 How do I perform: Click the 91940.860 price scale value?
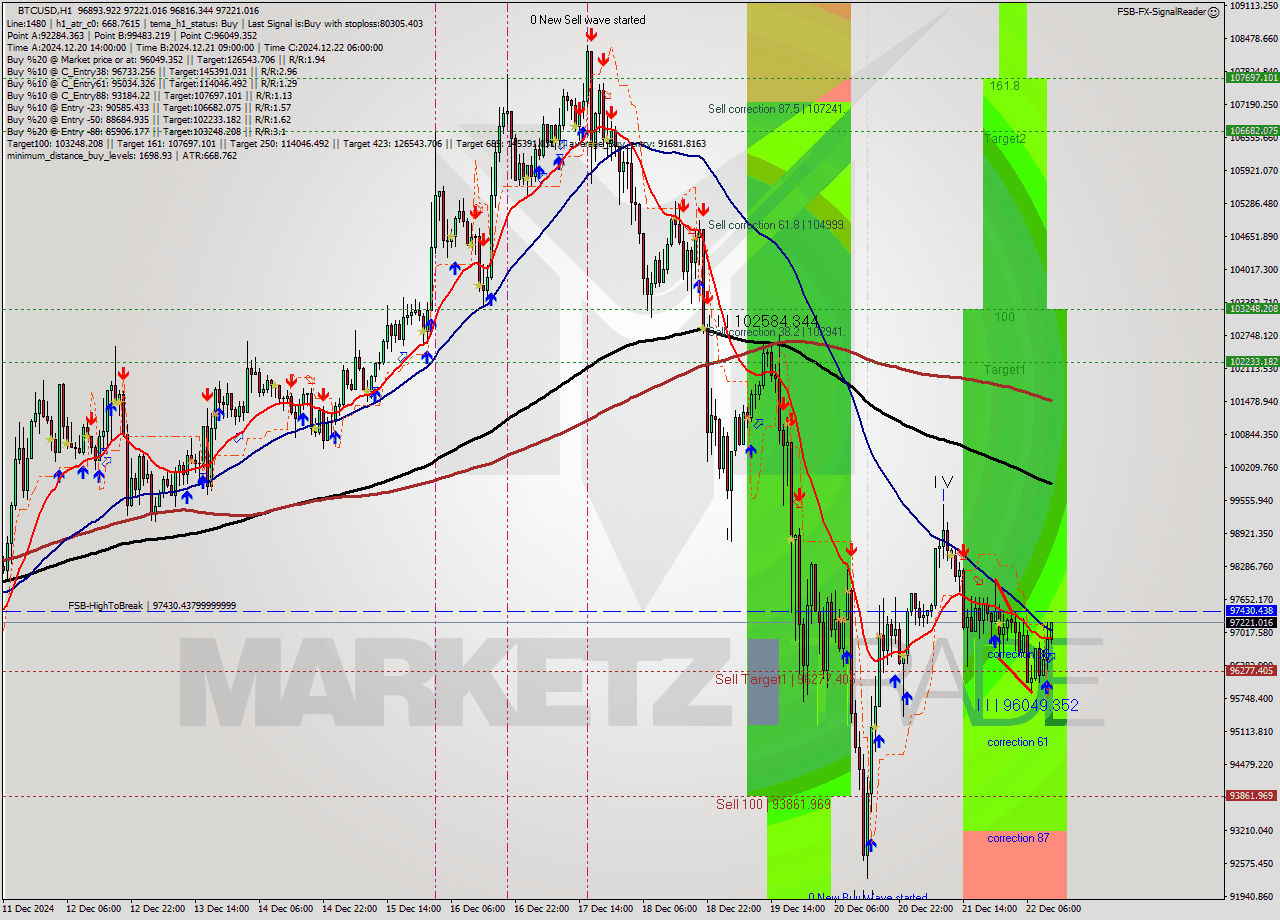pyautogui.click(x=1253, y=896)
